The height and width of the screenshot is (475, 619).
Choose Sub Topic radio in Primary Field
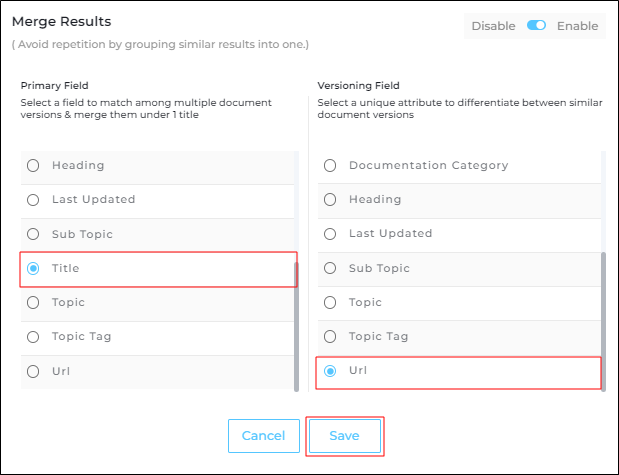click(34, 235)
